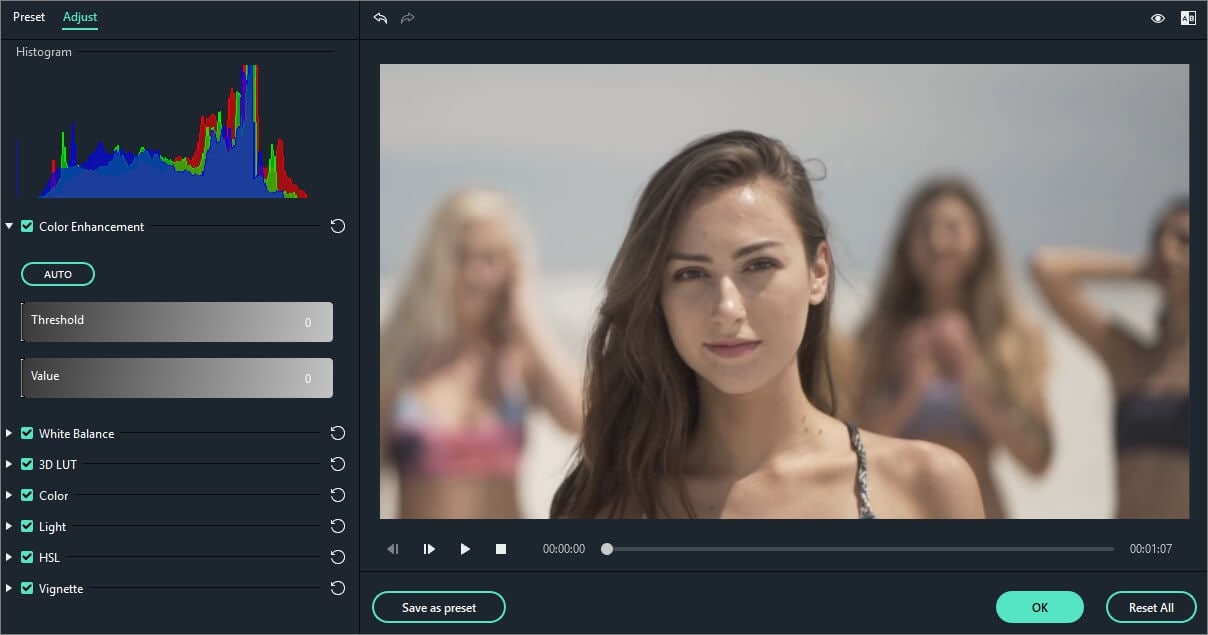Screen dimensions: 1208x635
Task: Click the 00:01:07 duration label
Action: [1151, 549]
